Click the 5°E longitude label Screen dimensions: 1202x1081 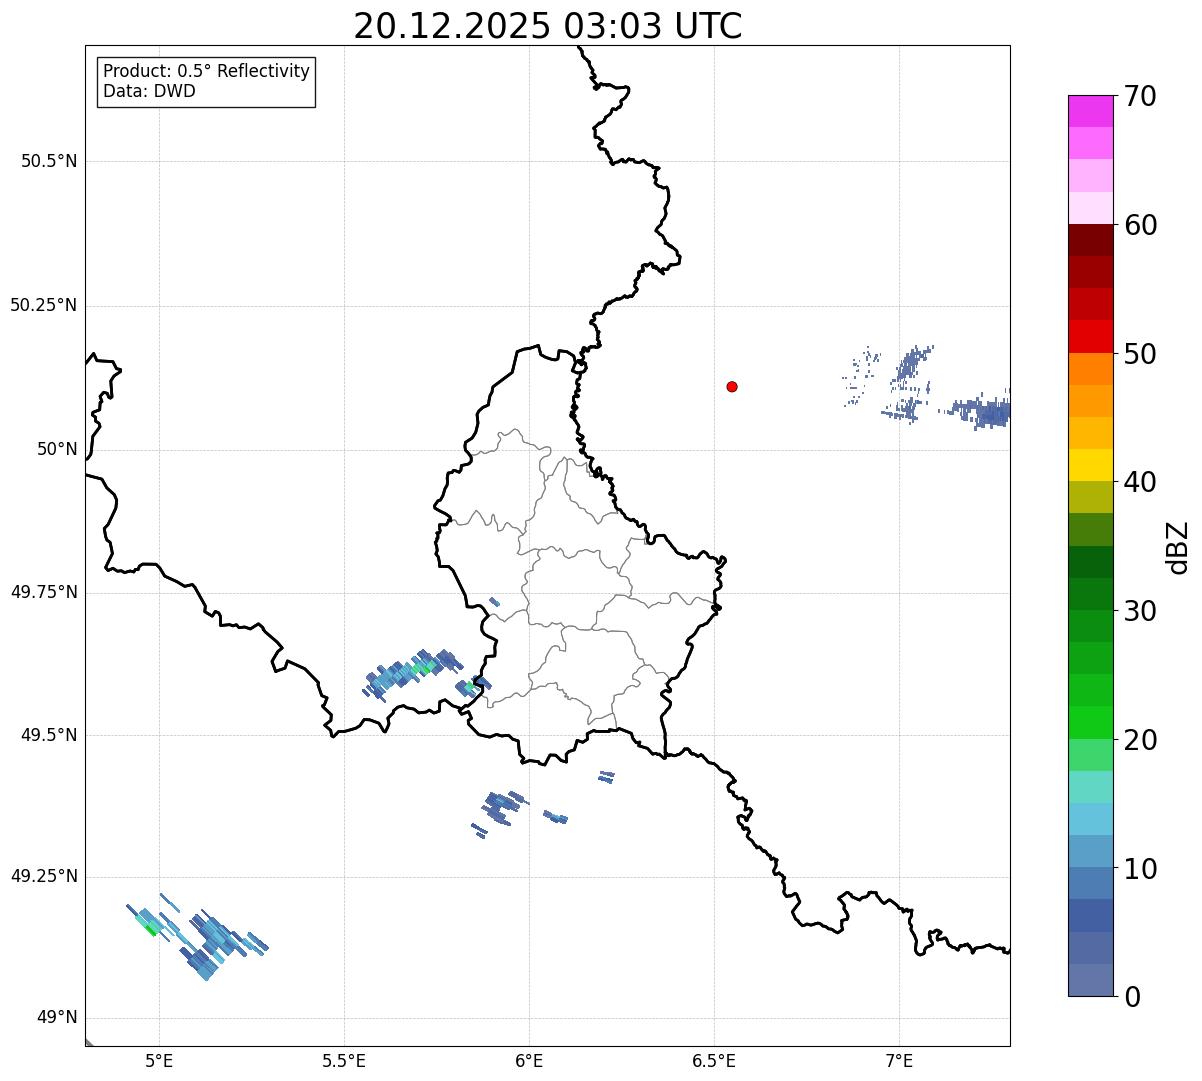pos(159,1060)
